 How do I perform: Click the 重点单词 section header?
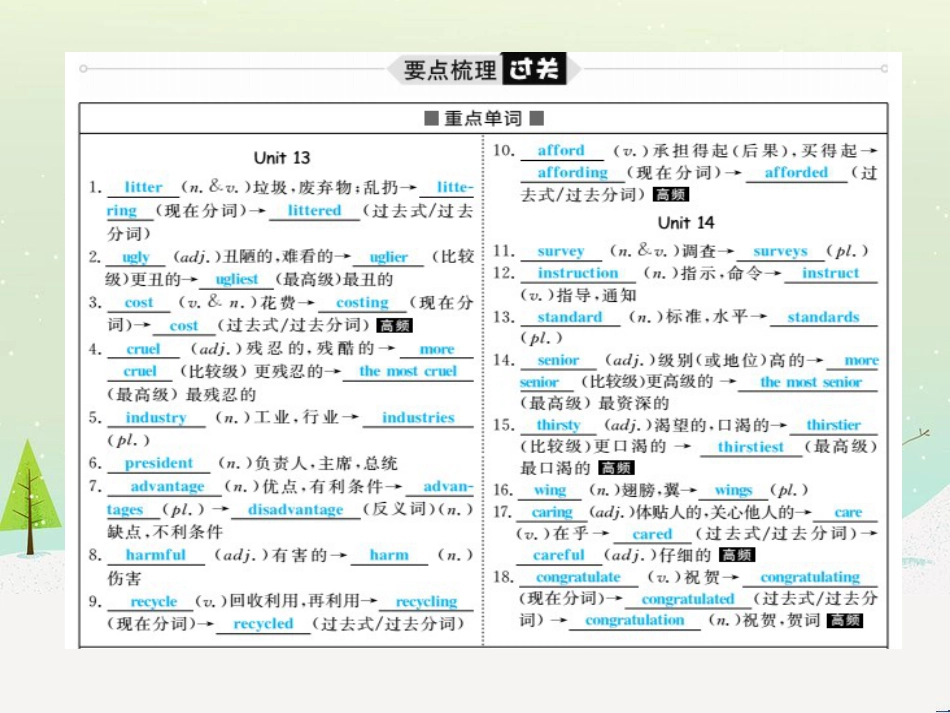pyautogui.click(x=480, y=118)
